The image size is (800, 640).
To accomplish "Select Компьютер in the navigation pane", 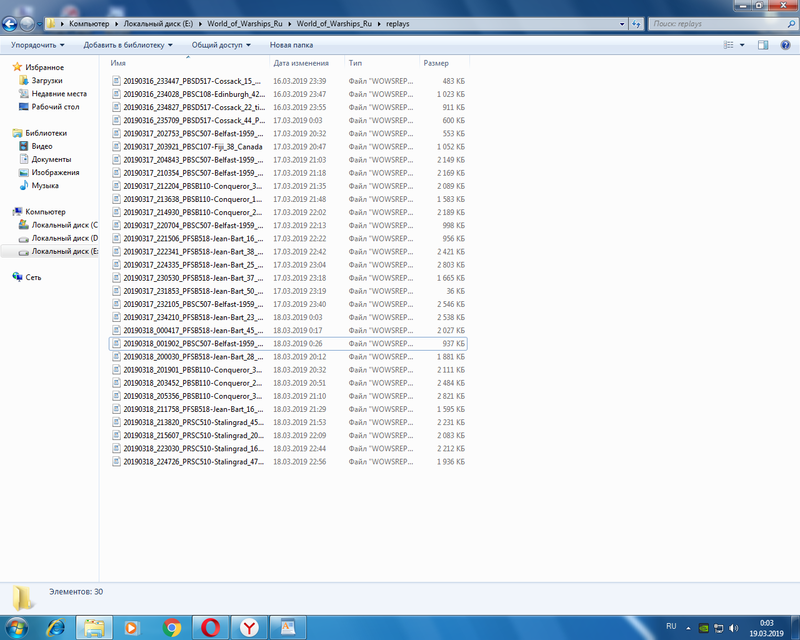I will (x=40, y=211).
